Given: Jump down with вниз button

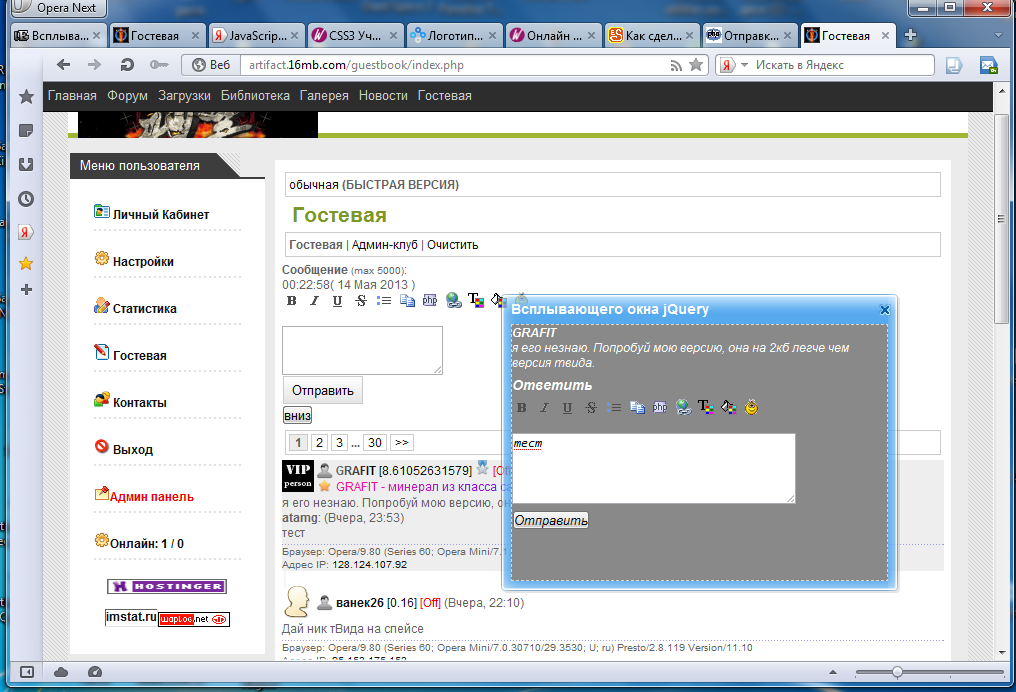Looking at the screenshot, I should tap(297, 415).
